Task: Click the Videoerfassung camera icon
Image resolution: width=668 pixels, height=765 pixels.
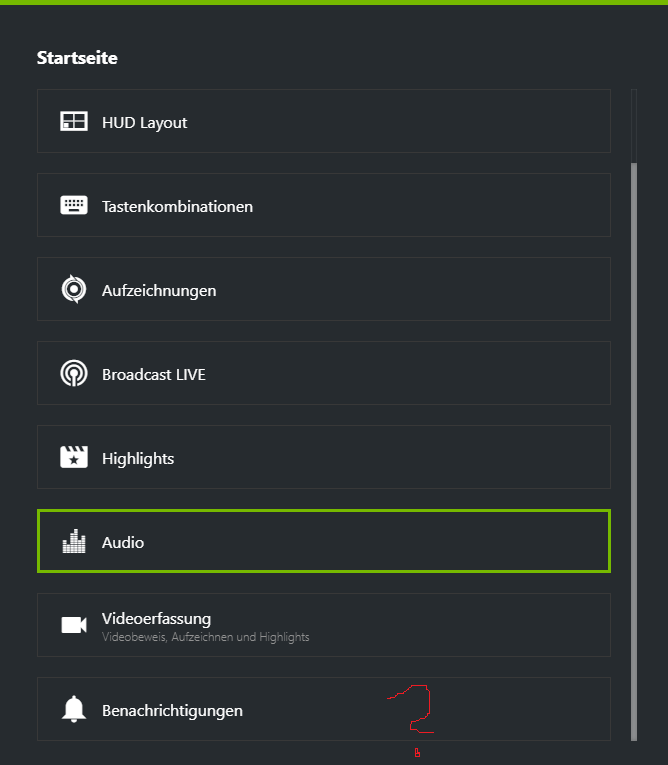Action: click(x=74, y=625)
